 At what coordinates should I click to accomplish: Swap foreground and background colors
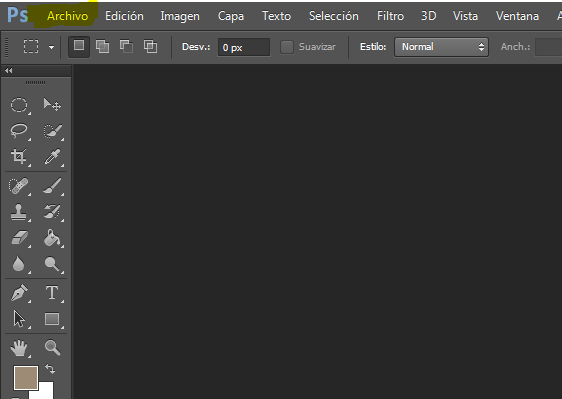[50, 369]
